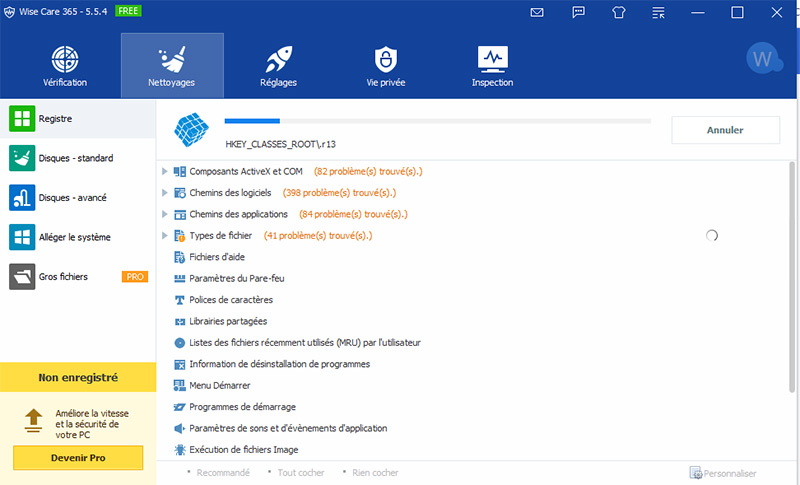Screen dimensions: 800x485
Task: Click the Personnaliser link text
Action: click(730, 473)
